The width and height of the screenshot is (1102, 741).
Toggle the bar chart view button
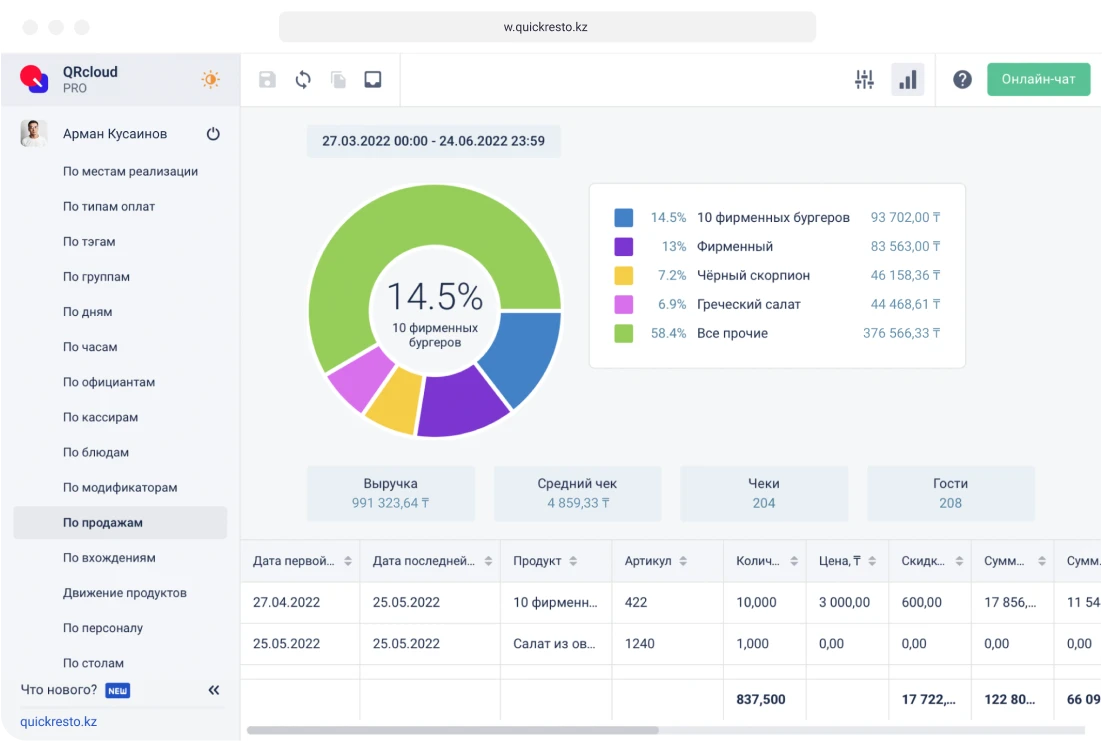pos(907,80)
